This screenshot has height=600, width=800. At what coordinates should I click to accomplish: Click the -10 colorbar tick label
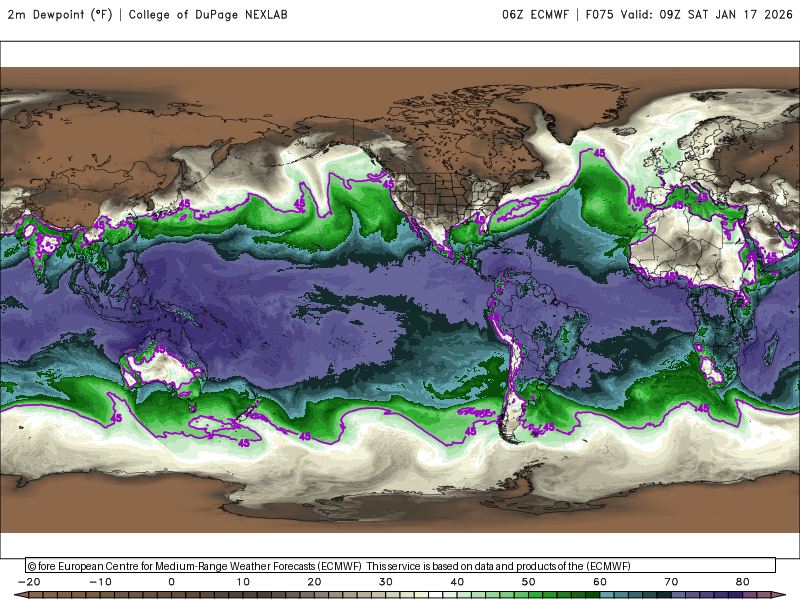(100, 582)
